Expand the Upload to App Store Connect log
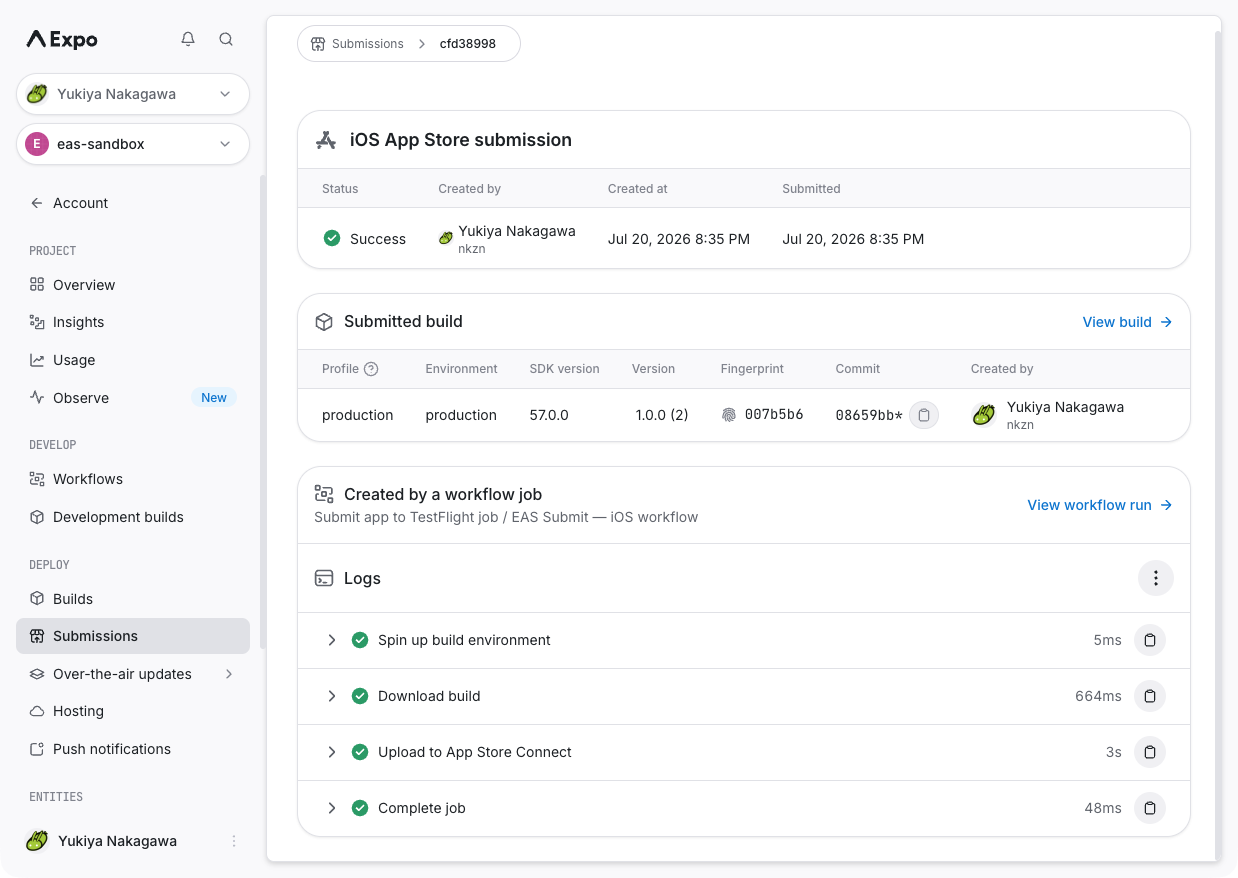 coord(332,752)
